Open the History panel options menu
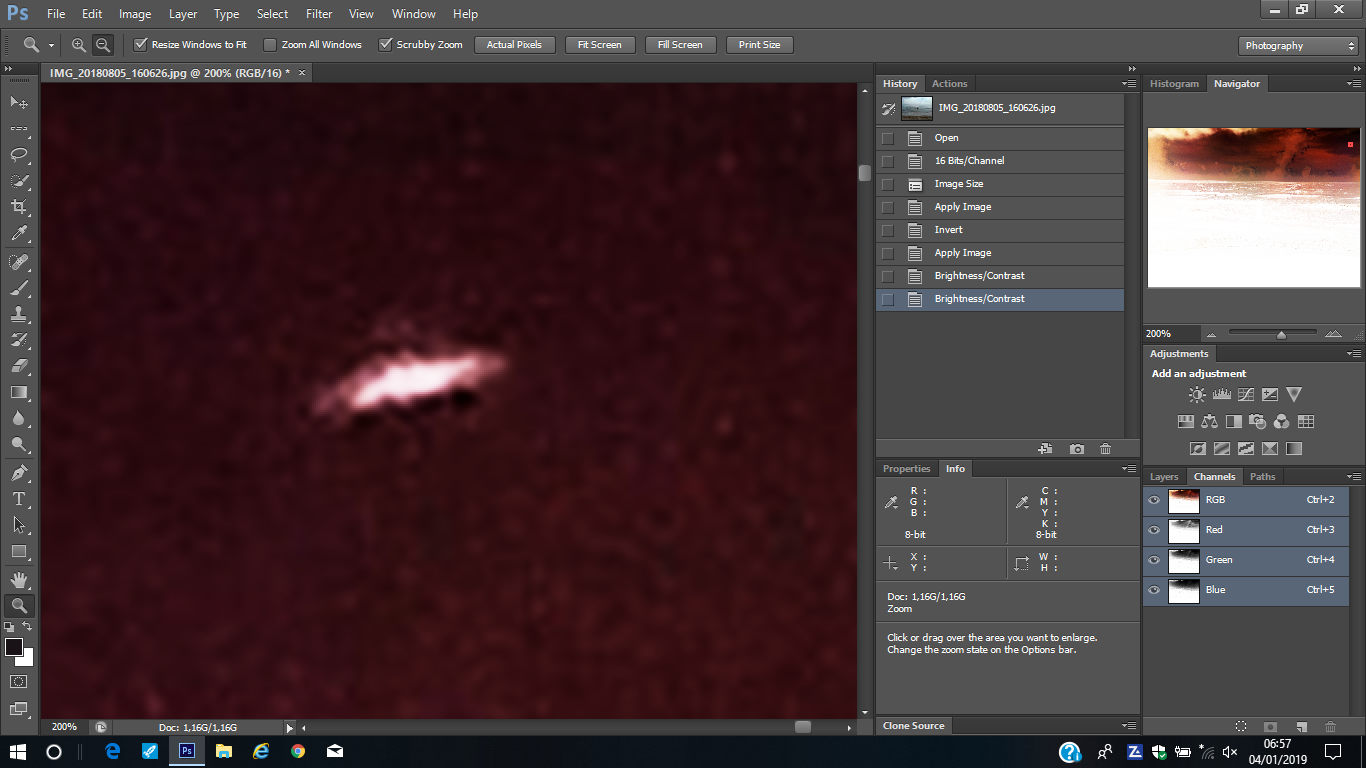1366x768 pixels. click(x=1129, y=84)
